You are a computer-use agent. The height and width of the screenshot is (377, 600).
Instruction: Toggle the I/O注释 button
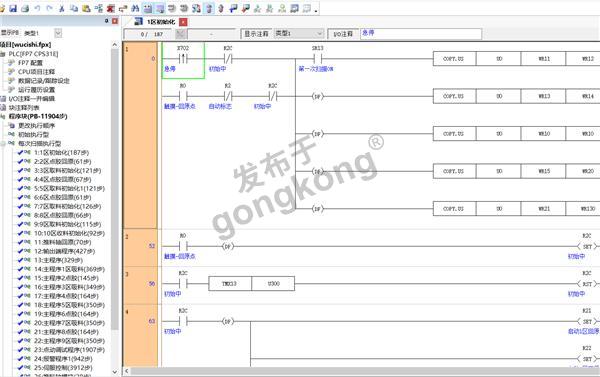(x=343, y=34)
